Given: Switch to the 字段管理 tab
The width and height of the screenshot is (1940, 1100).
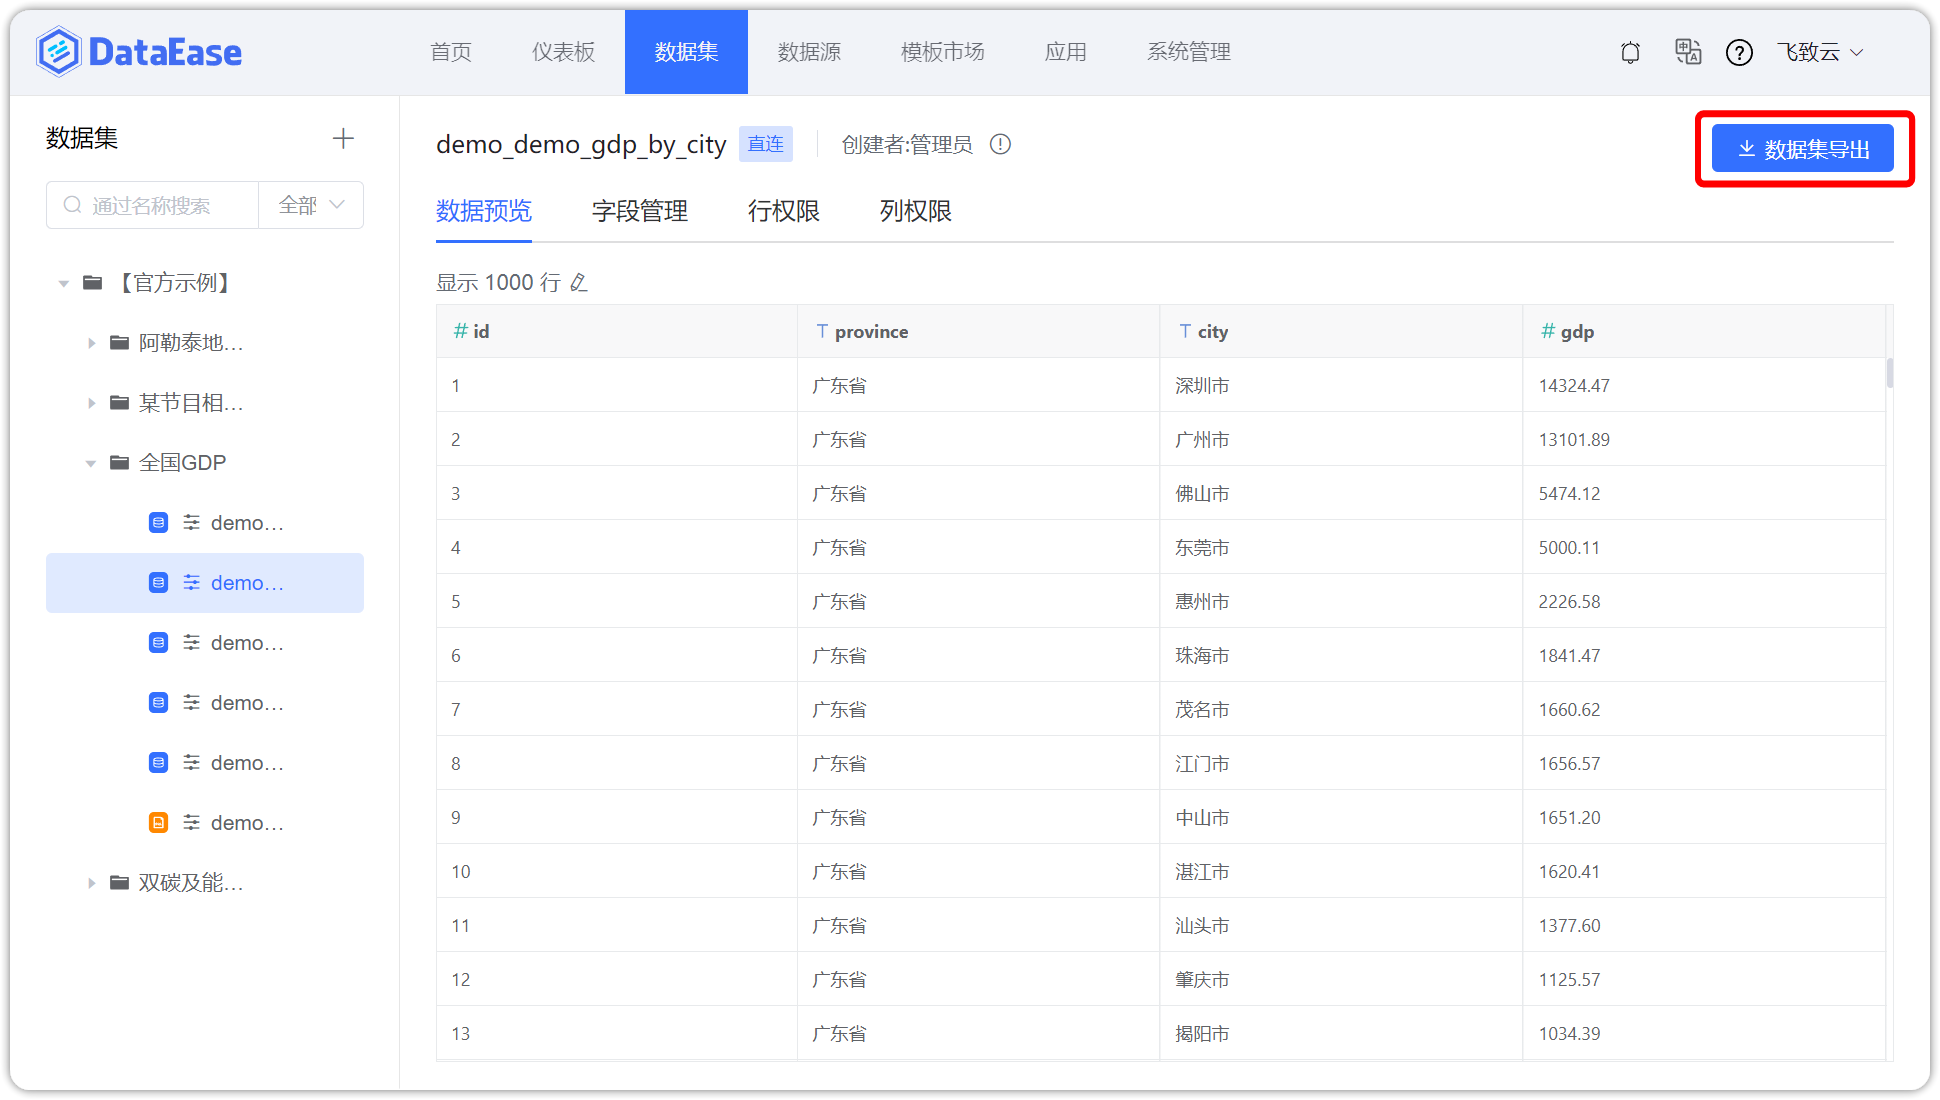Looking at the screenshot, I should 639,211.
